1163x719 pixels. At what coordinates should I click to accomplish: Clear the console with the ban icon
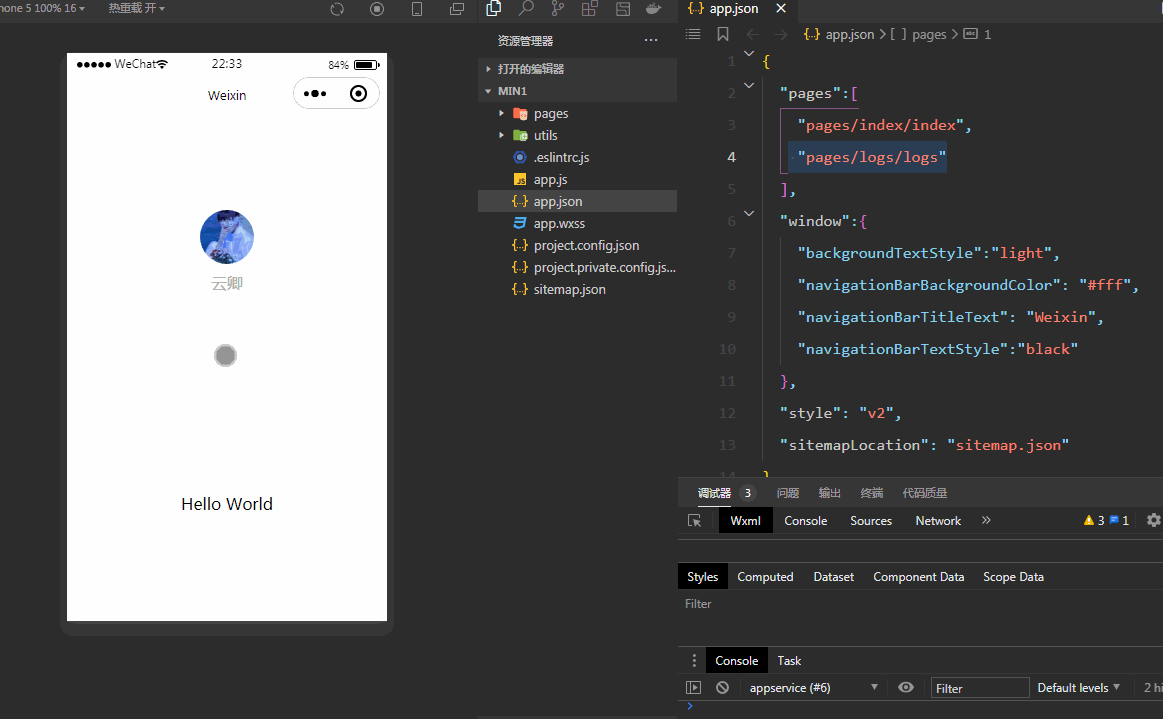pos(722,688)
